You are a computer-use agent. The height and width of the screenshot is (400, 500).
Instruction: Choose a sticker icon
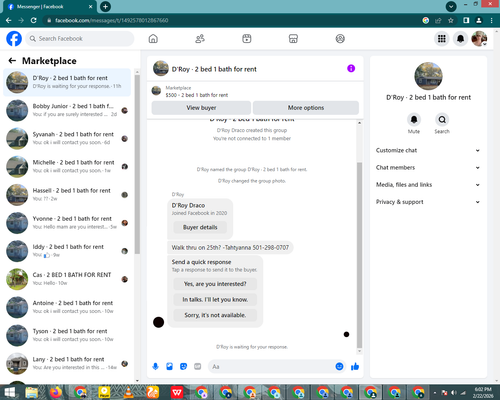coord(183,367)
